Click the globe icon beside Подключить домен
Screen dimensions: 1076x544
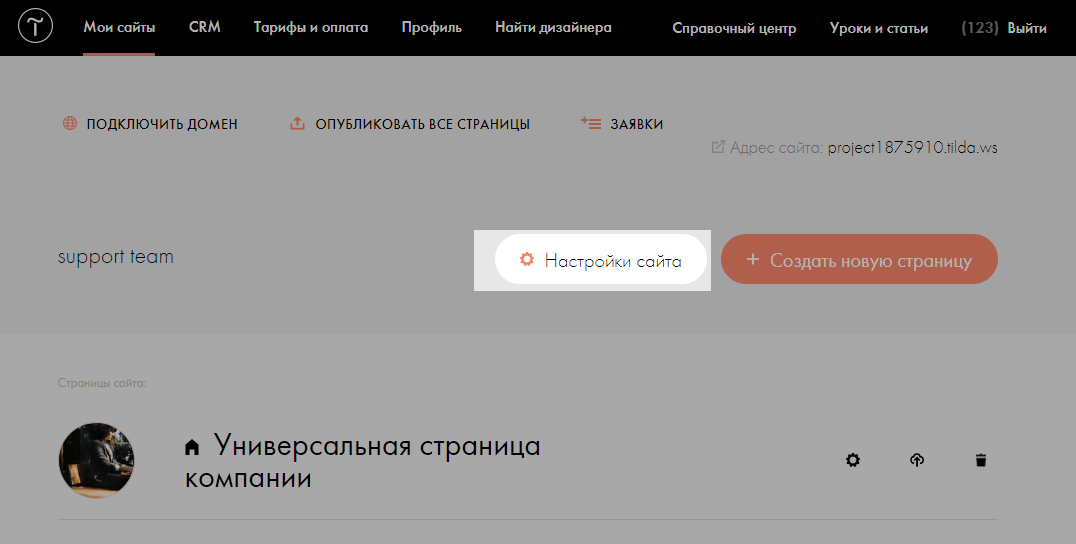[x=70, y=123]
